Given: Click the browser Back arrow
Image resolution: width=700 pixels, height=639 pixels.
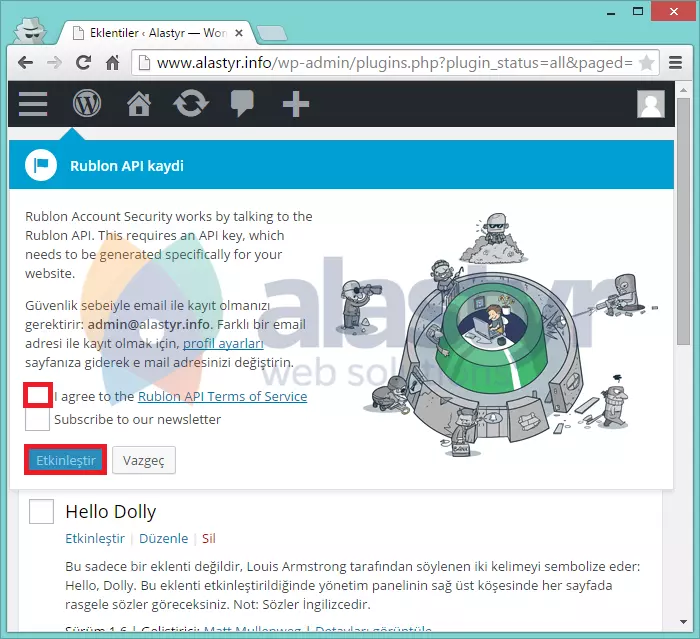Looking at the screenshot, I should click(25, 63).
